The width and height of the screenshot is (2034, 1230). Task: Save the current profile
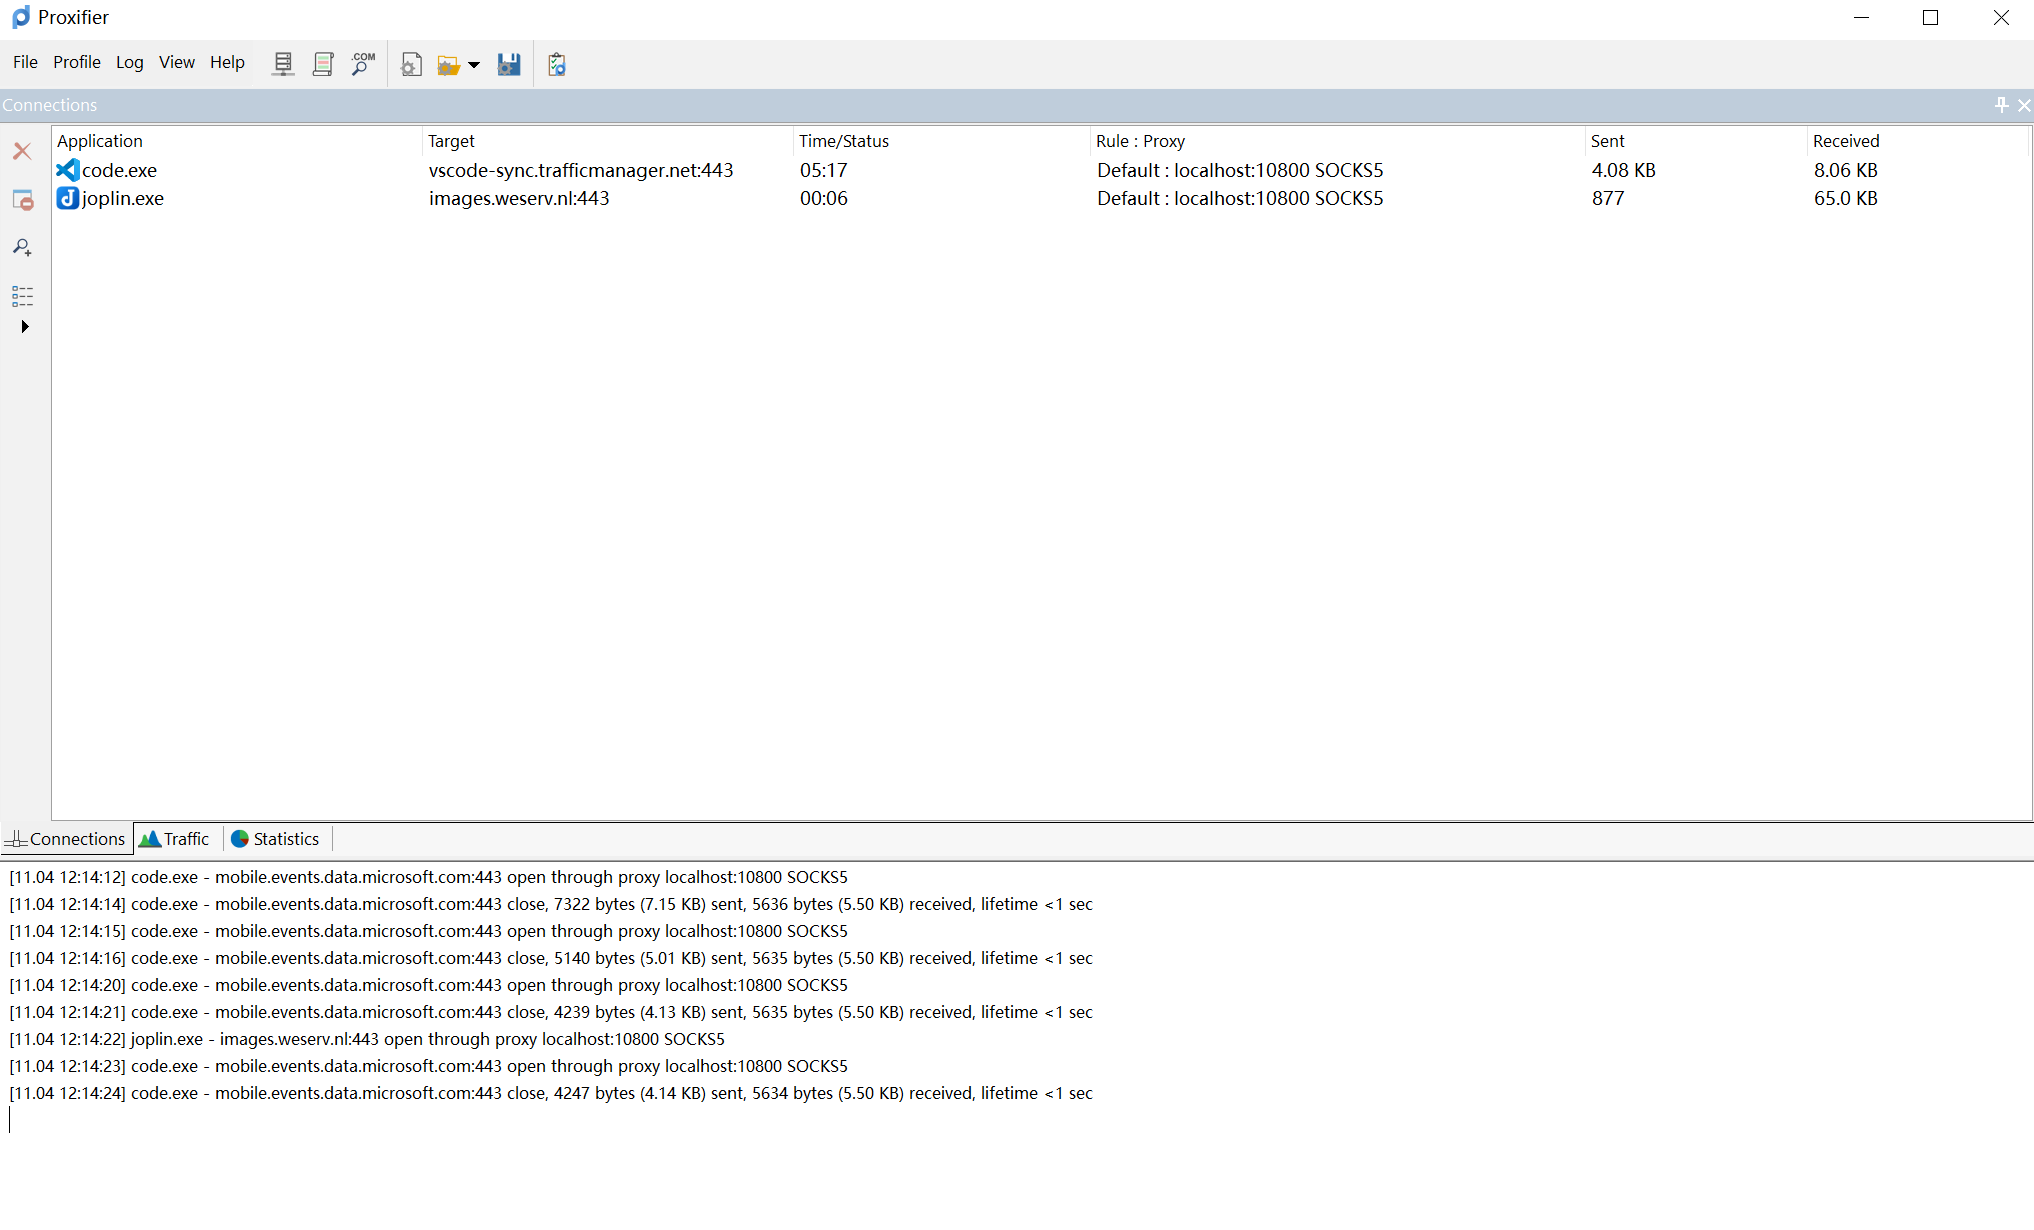[x=509, y=63]
